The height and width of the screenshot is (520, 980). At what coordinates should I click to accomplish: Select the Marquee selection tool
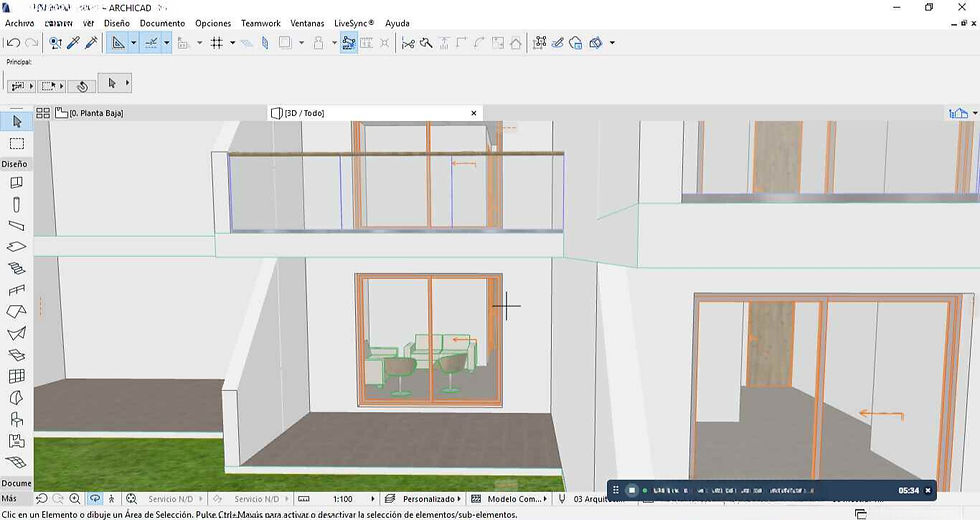16,143
